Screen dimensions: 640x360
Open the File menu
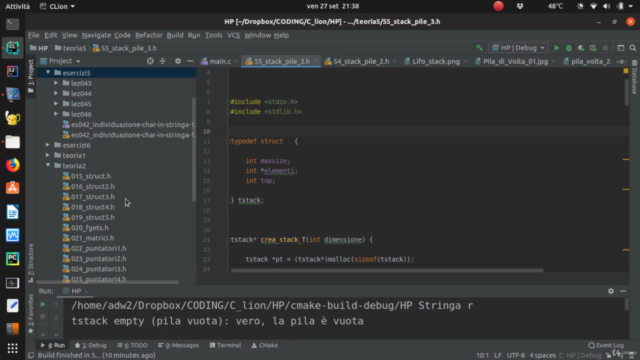point(33,35)
